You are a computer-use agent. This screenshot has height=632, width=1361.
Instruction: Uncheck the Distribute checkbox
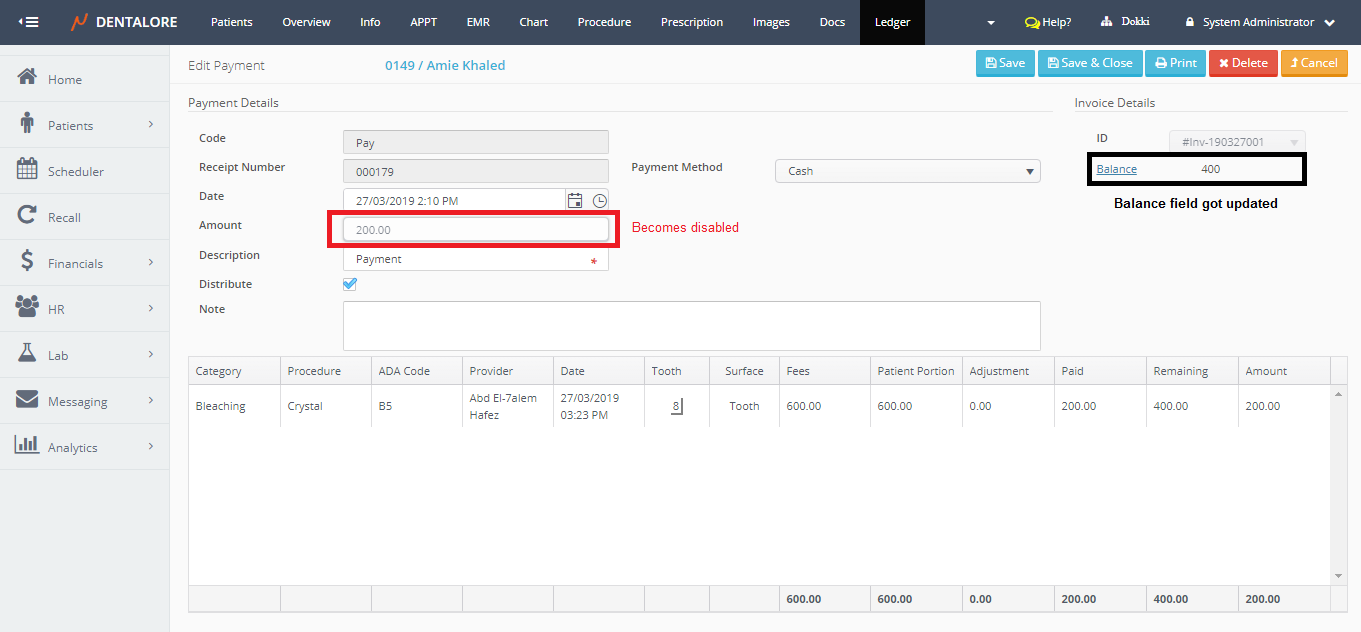point(350,284)
